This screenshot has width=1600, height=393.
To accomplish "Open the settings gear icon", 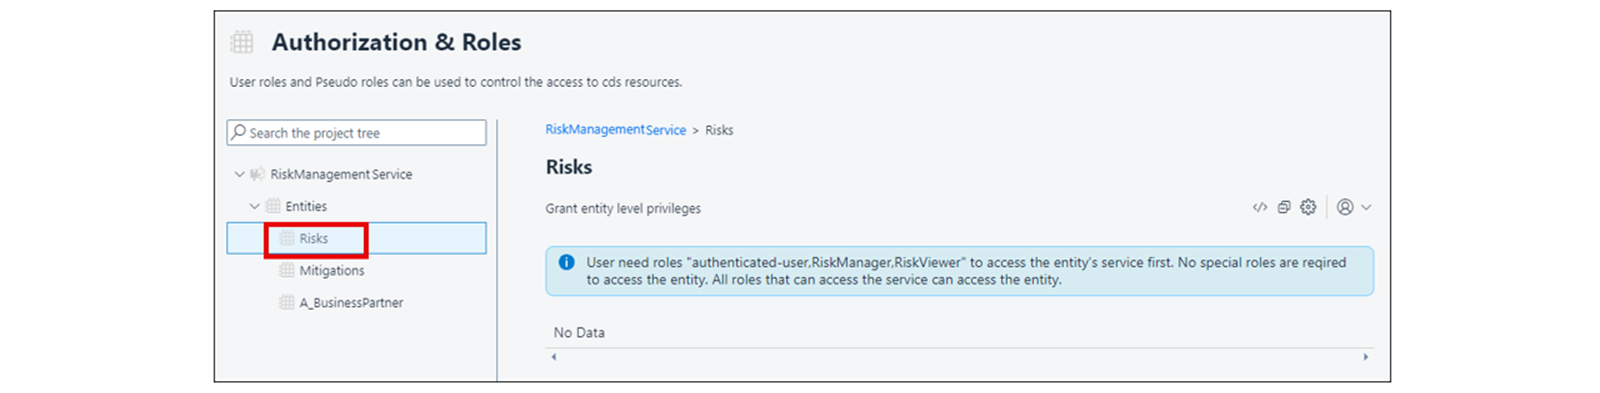I will tap(1308, 207).
